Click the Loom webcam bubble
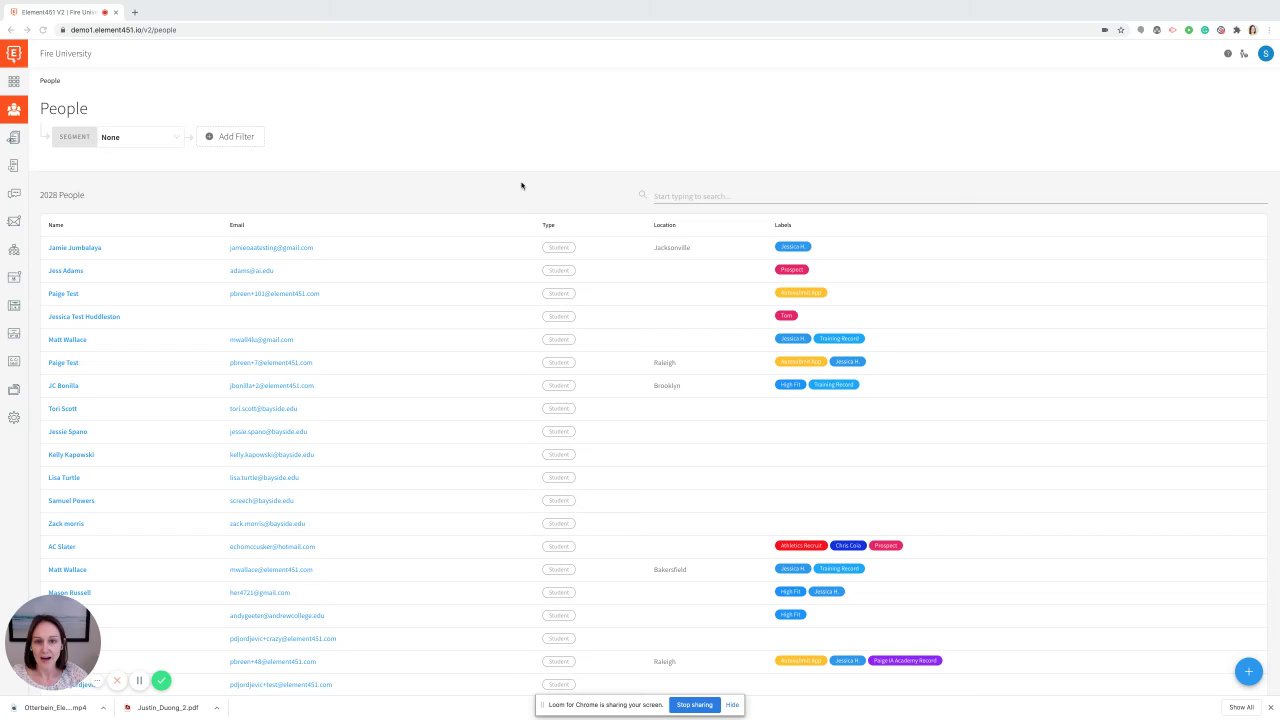The height and width of the screenshot is (720, 1280). pos(53,643)
